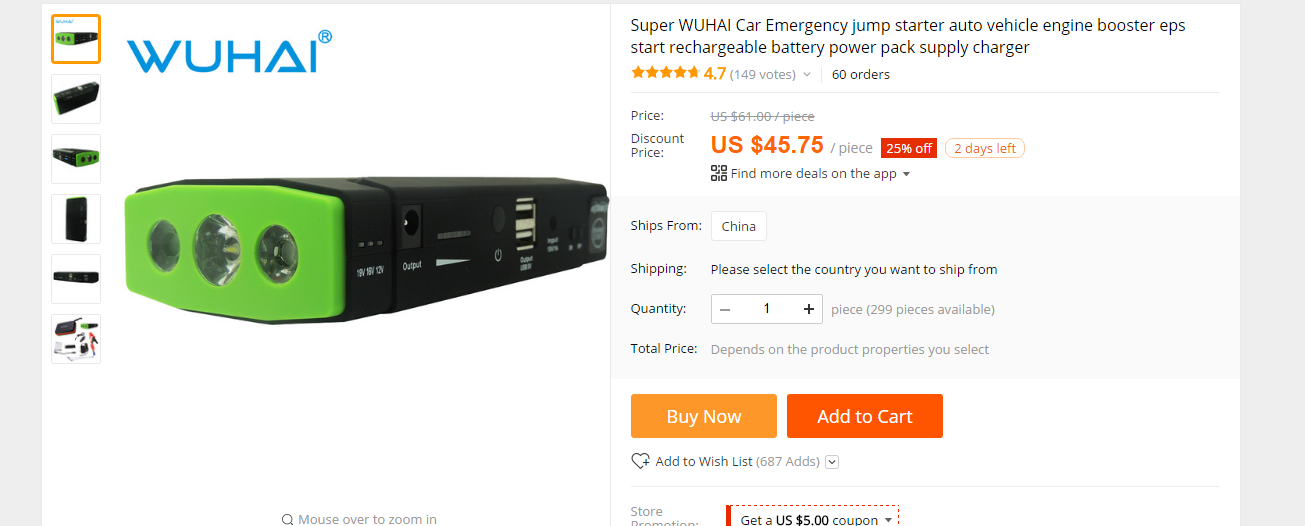1305x526 pixels.
Task: Click the orange star rating
Action: pyautogui.click(x=665, y=73)
